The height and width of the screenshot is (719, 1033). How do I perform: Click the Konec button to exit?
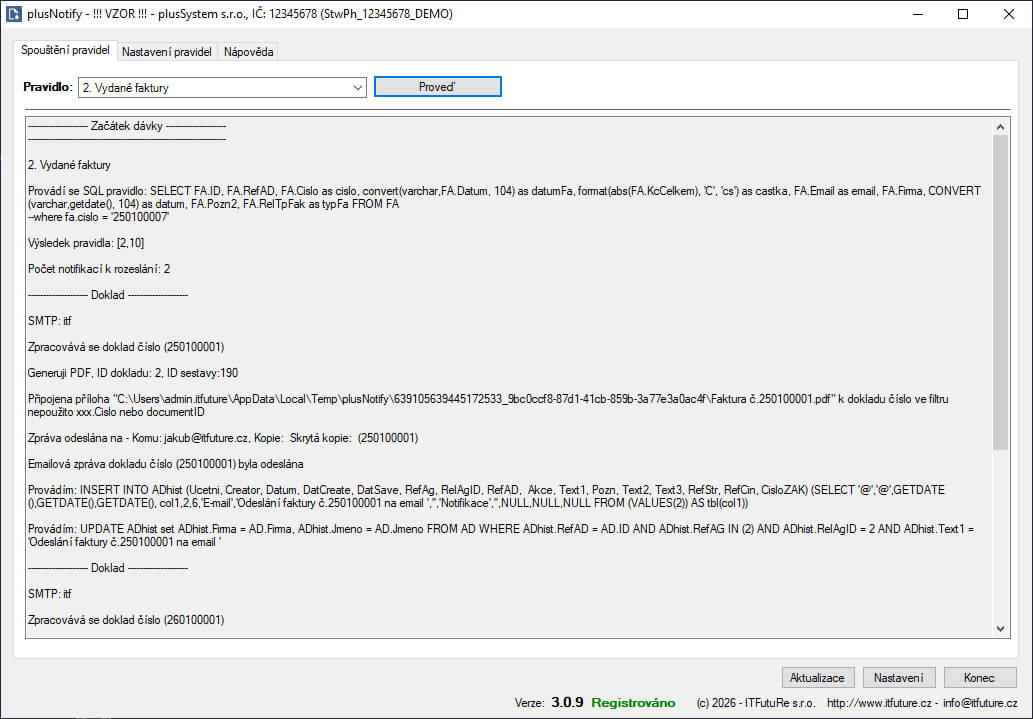coord(979,677)
